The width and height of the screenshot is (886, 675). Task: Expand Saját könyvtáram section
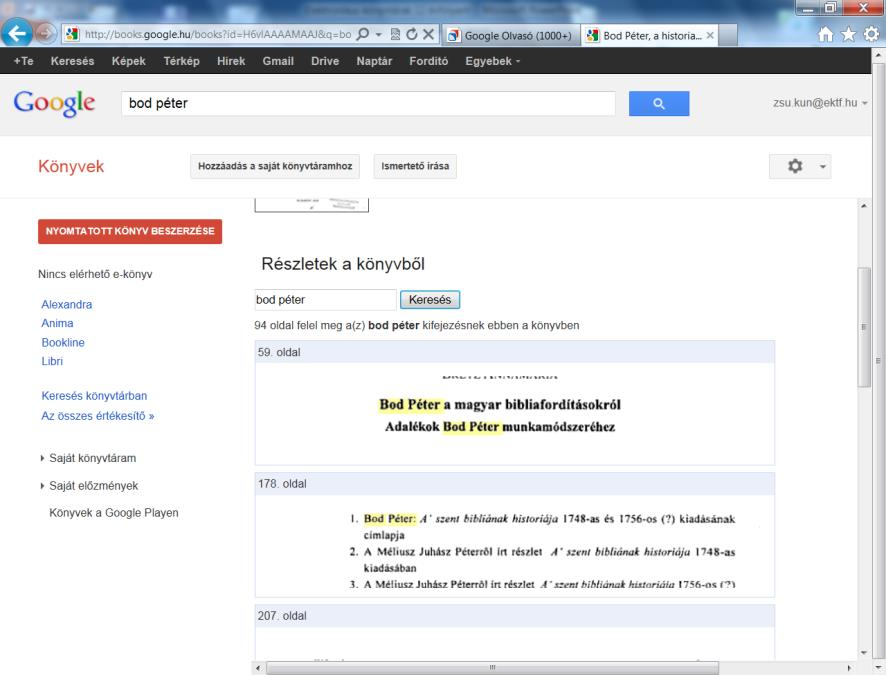pos(88,458)
